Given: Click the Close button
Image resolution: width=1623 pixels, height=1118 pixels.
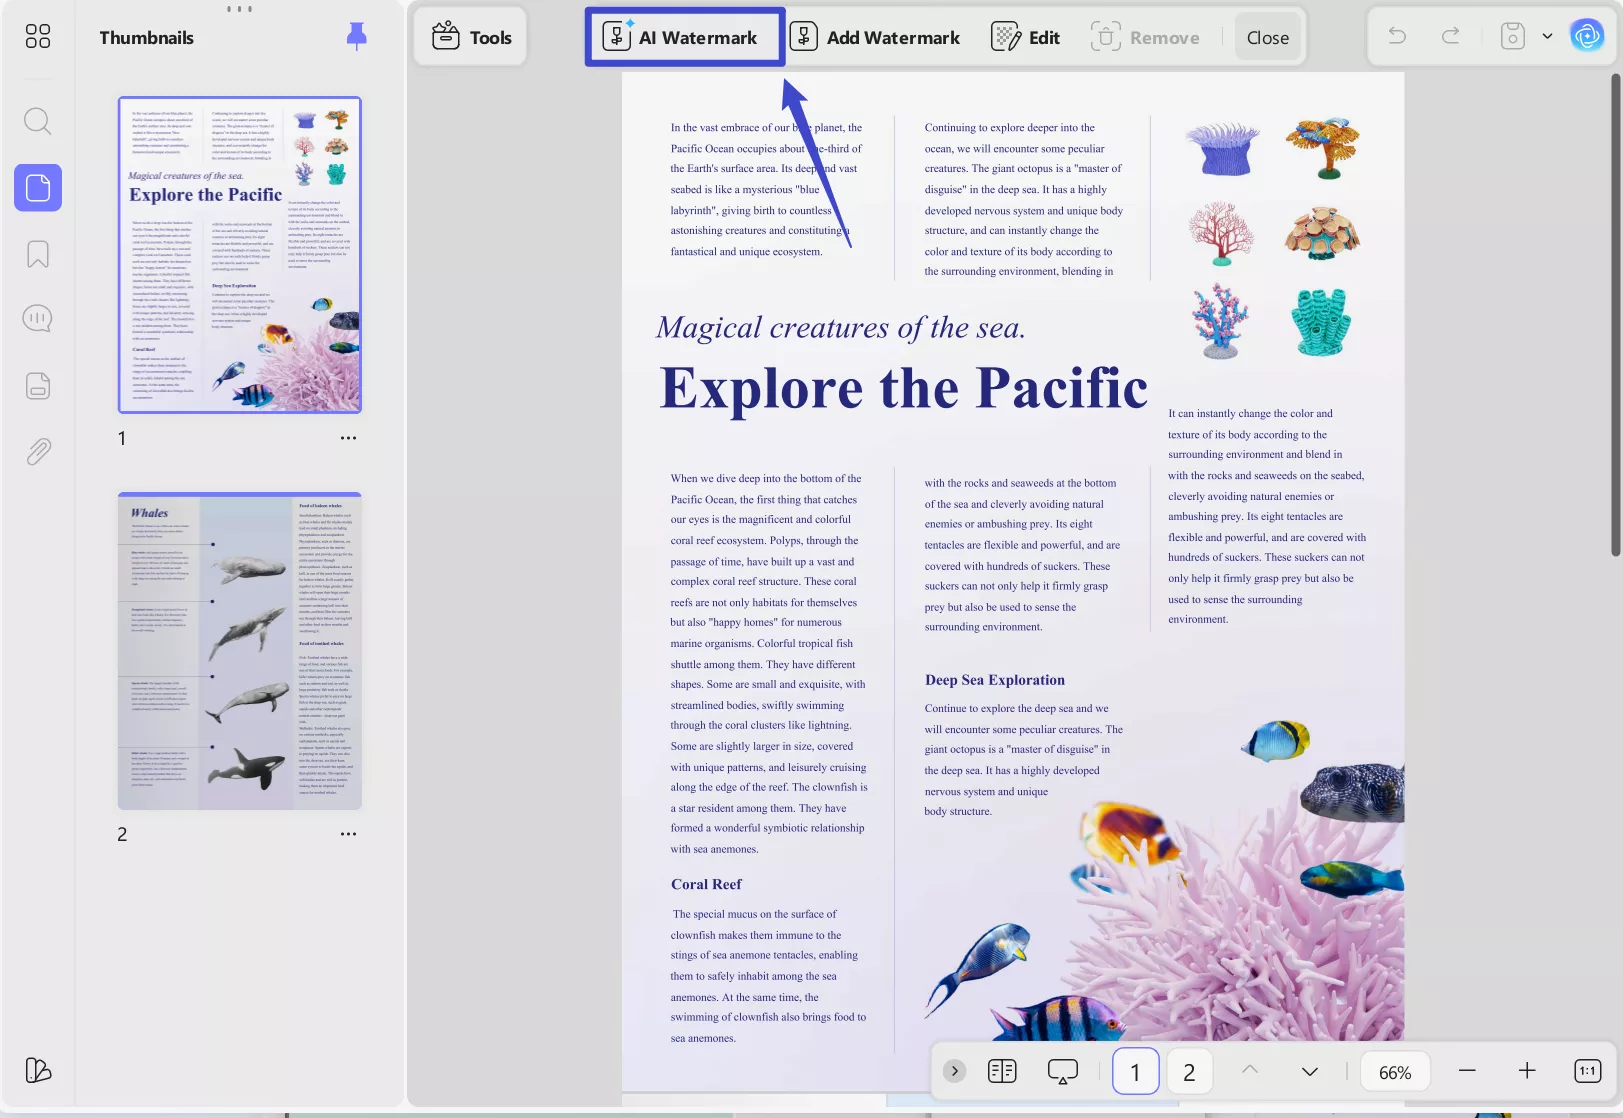Looking at the screenshot, I should coord(1267,37).
